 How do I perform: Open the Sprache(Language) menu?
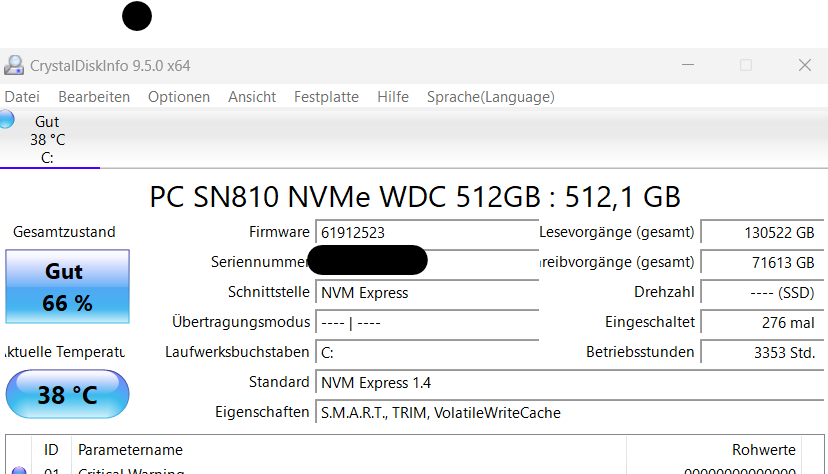coord(491,97)
